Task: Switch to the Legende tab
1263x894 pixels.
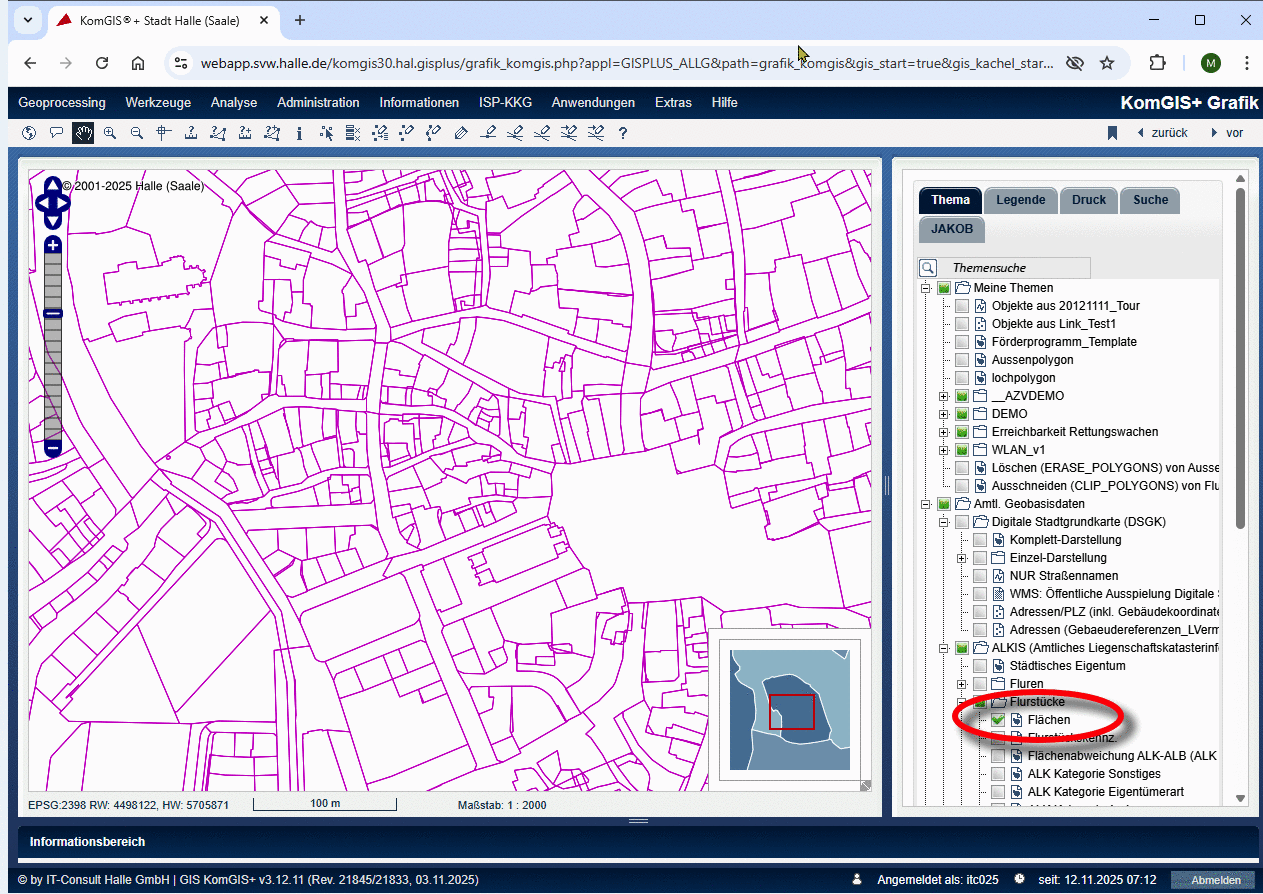Action: pyautogui.click(x=1020, y=200)
